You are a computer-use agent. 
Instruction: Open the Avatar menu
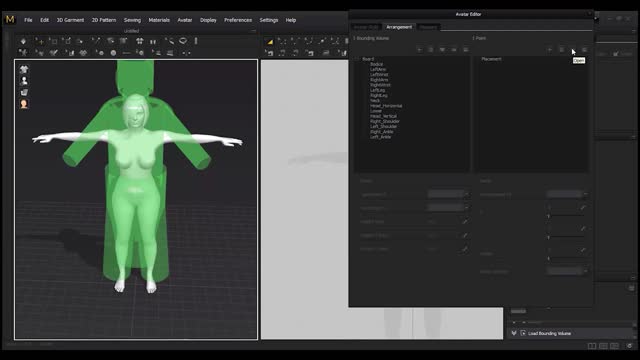pos(185,20)
